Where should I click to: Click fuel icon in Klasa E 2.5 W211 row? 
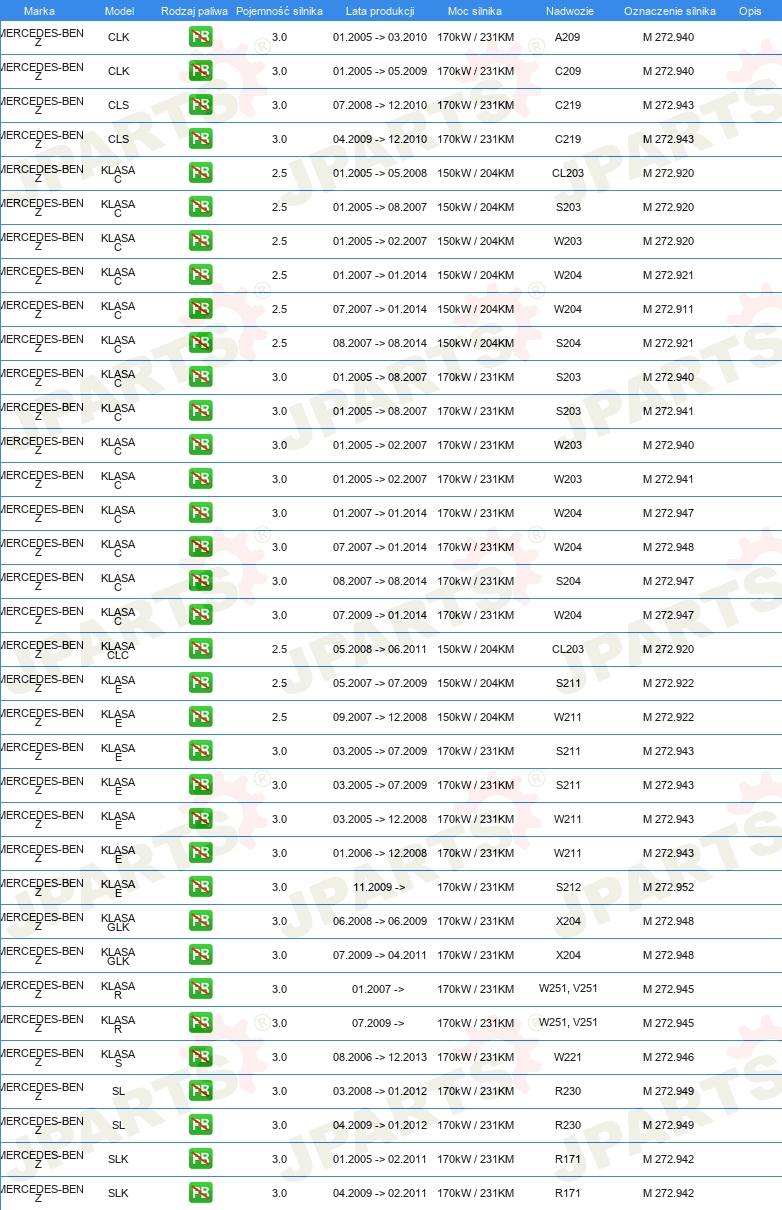(200, 718)
